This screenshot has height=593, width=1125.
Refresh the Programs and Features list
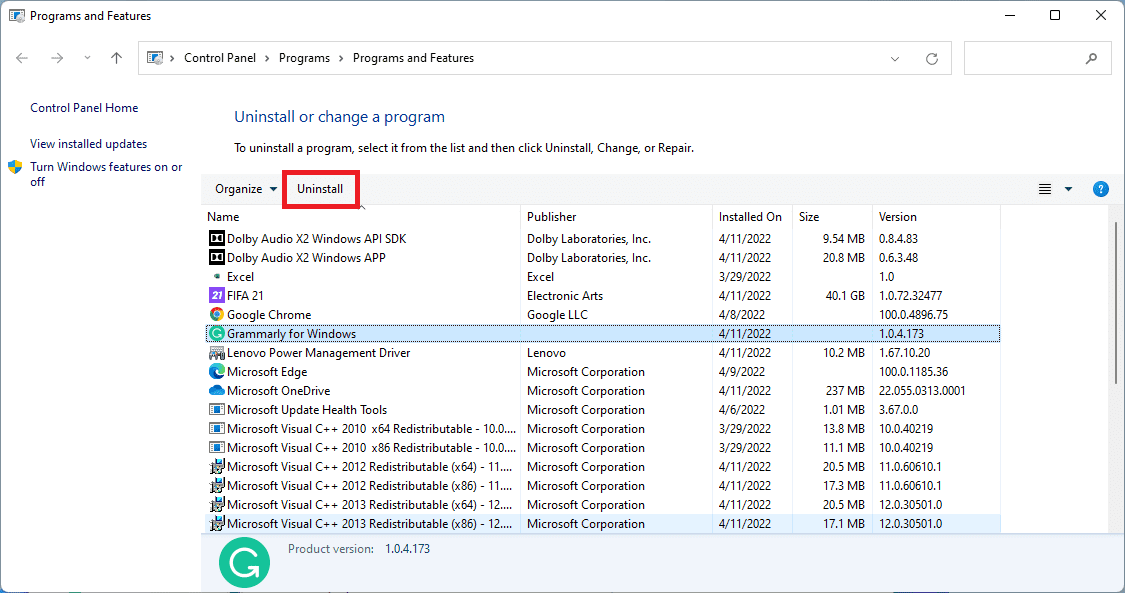pos(932,59)
